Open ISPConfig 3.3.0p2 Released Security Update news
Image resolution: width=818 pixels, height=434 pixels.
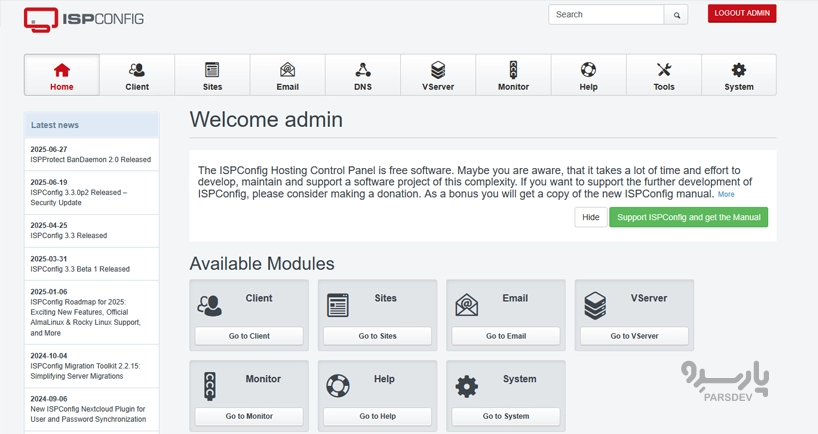coord(79,197)
